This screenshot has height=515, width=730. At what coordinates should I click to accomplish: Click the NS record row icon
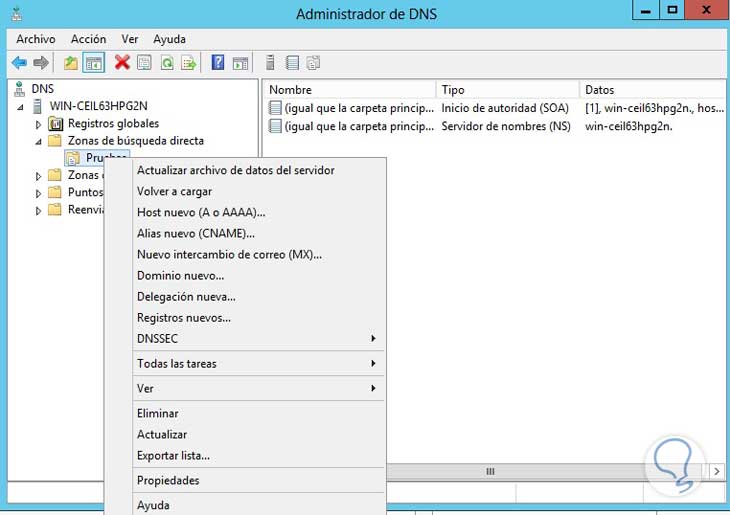click(x=275, y=126)
